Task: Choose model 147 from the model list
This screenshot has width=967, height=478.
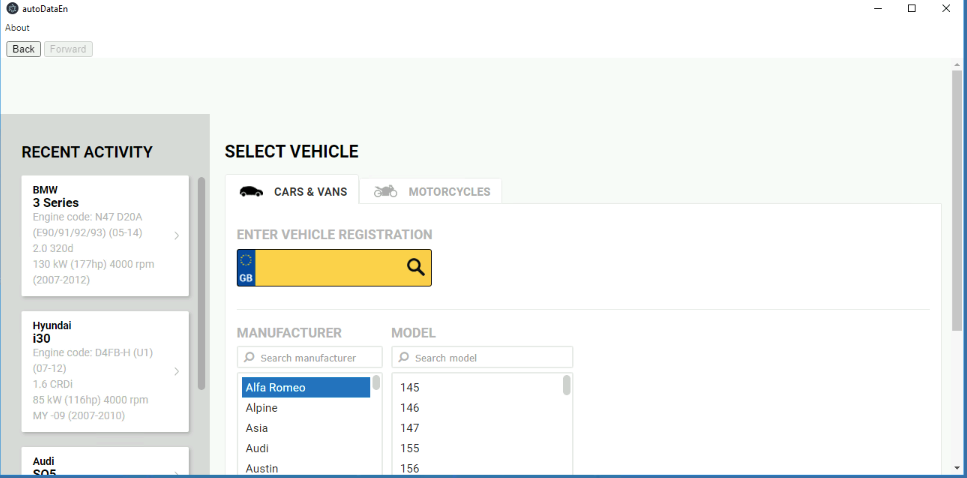Action: (x=410, y=428)
